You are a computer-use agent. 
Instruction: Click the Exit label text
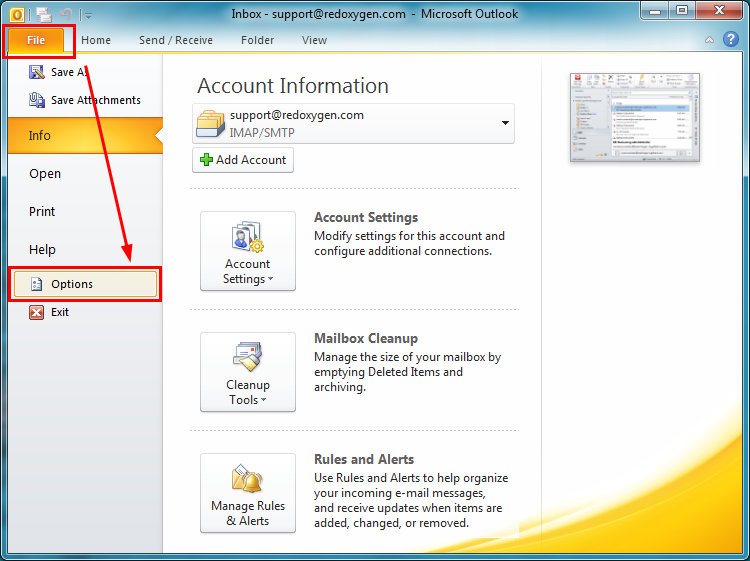coord(60,312)
